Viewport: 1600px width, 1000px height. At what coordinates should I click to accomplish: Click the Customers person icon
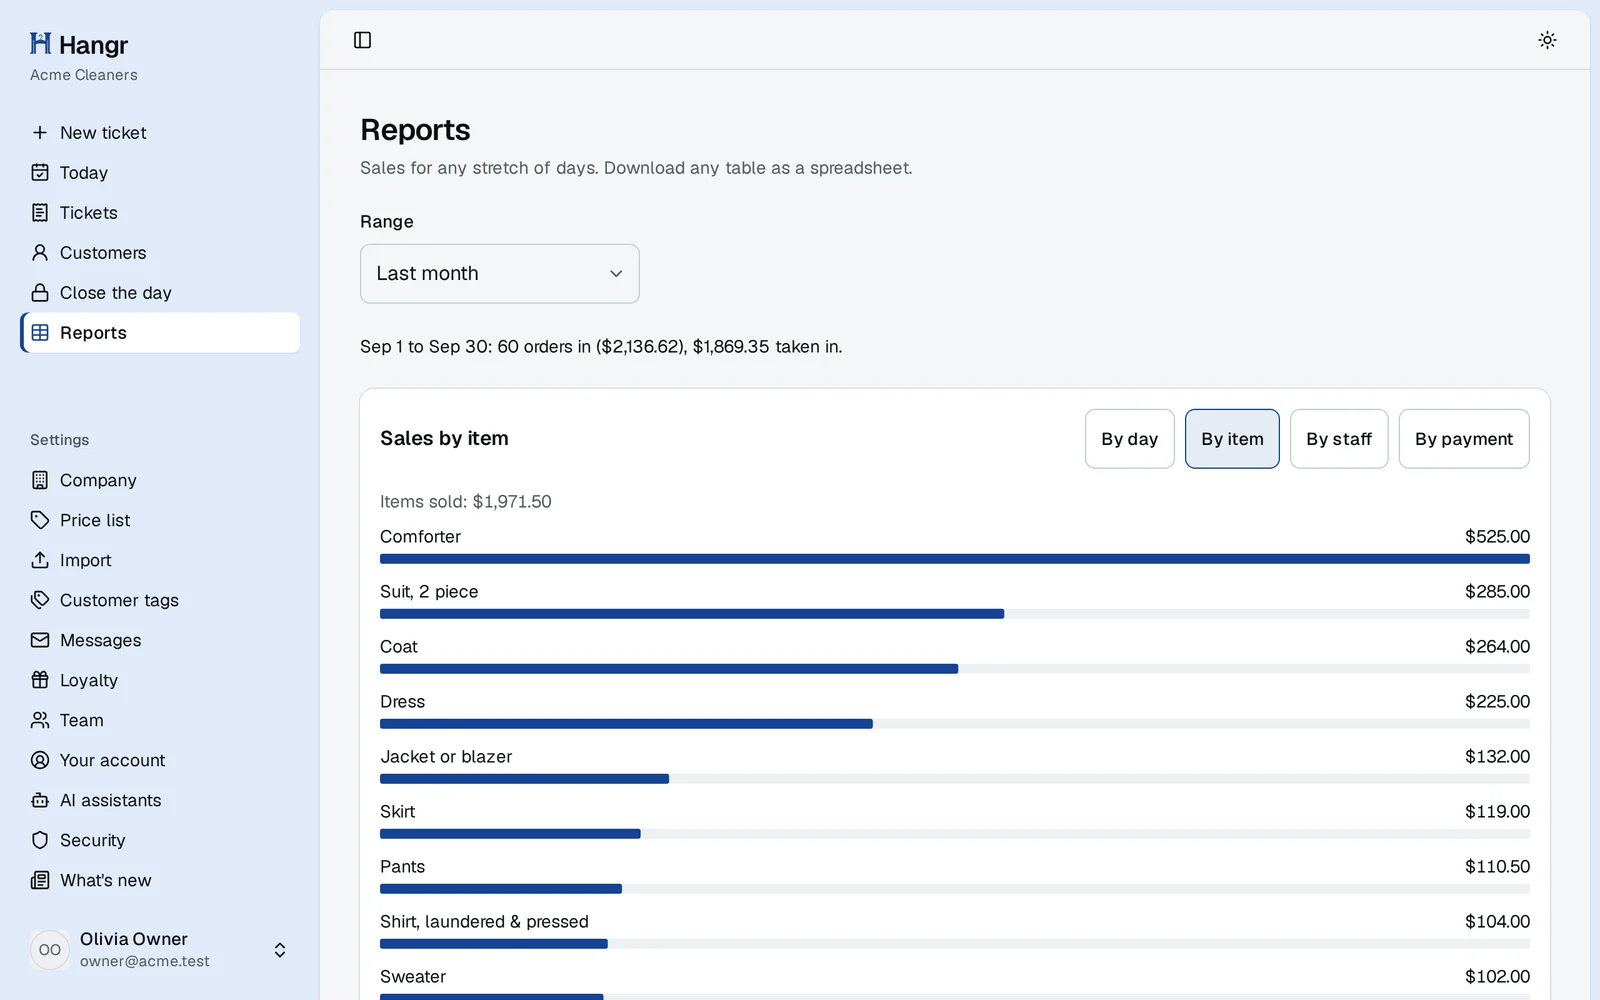tap(40, 253)
